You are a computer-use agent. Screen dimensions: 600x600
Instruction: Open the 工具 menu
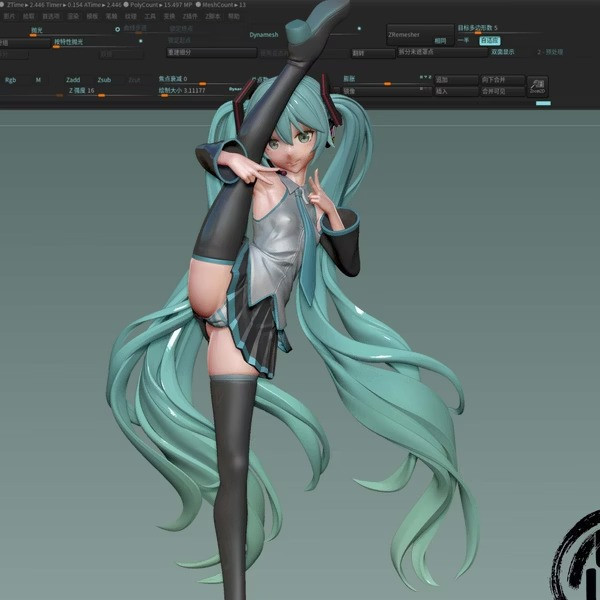pyautogui.click(x=150, y=16)
